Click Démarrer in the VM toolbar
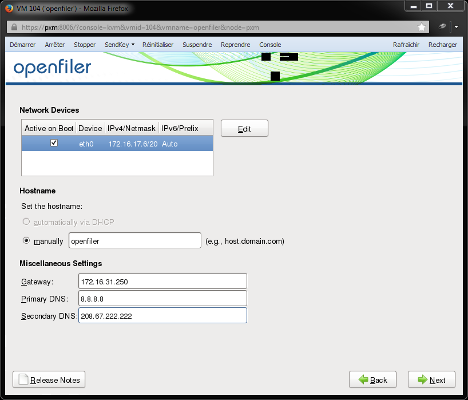Viewport: 468px width, 400px height. pos(23,45)
